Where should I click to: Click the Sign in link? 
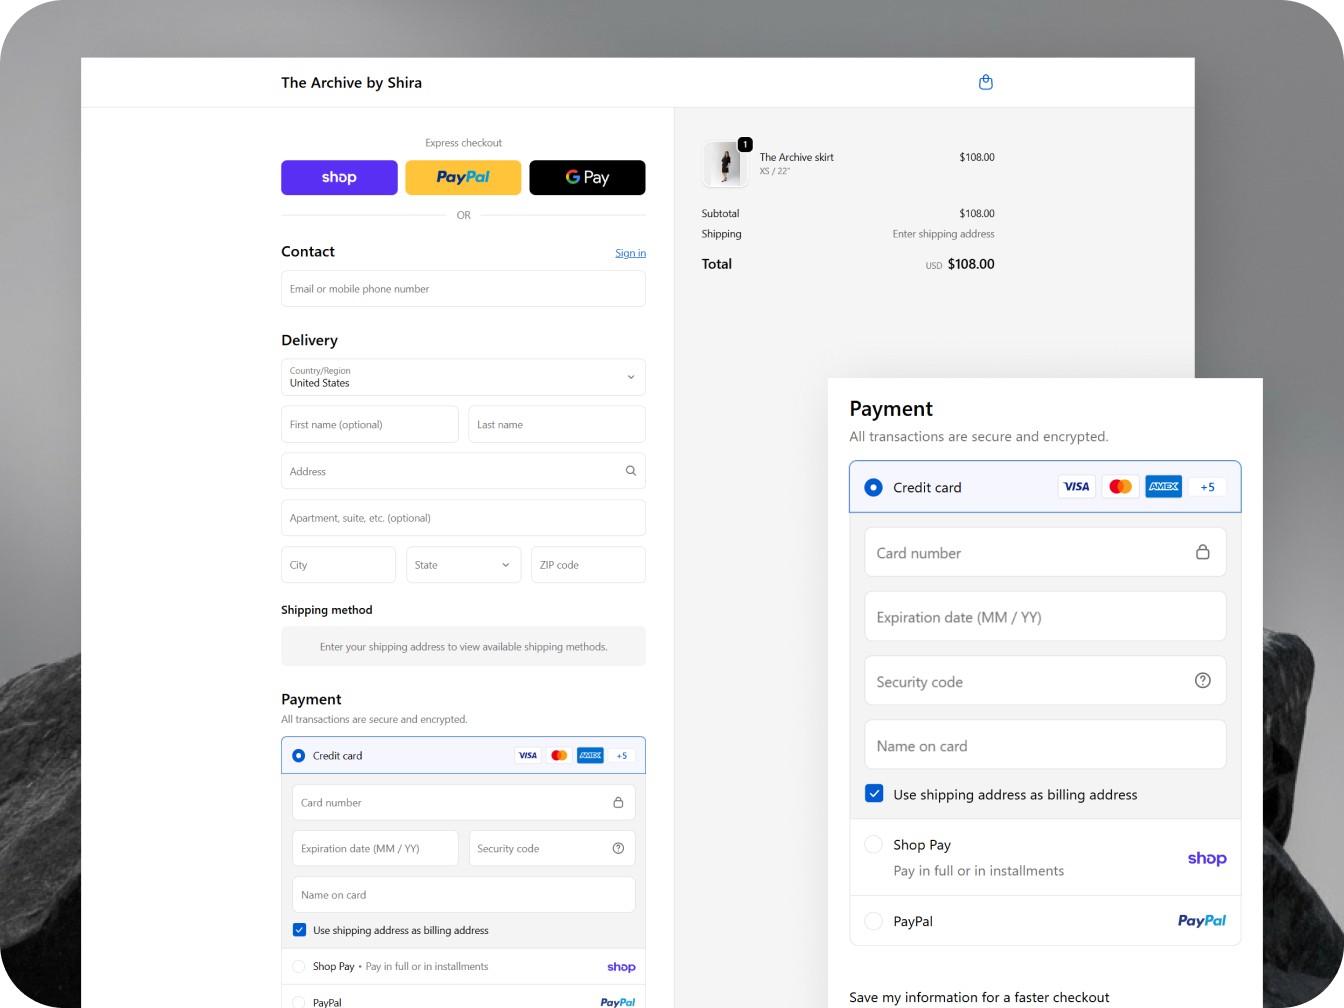630,253
